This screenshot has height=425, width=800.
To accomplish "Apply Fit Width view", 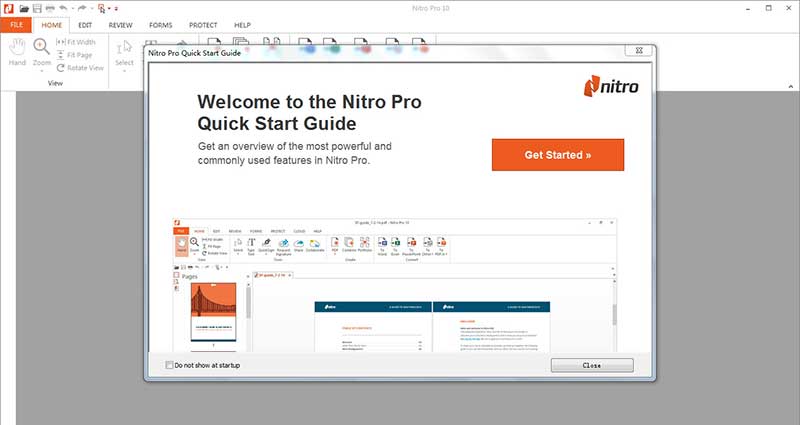I will pyautogui.click(x=76, y=42).
